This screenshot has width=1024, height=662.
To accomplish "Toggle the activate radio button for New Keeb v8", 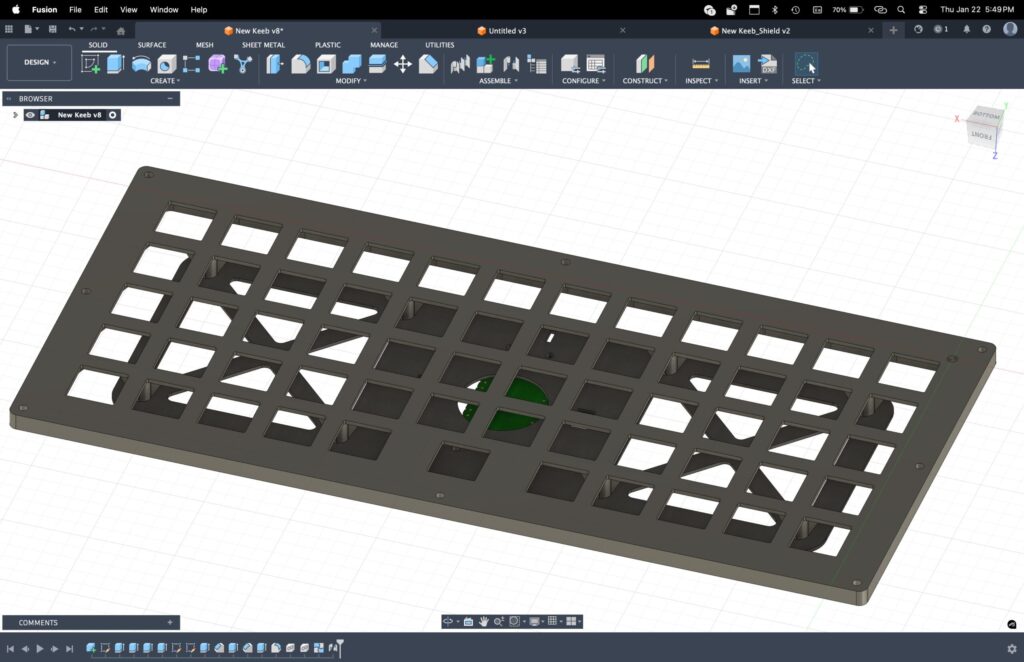I will (x=113, y=115).
